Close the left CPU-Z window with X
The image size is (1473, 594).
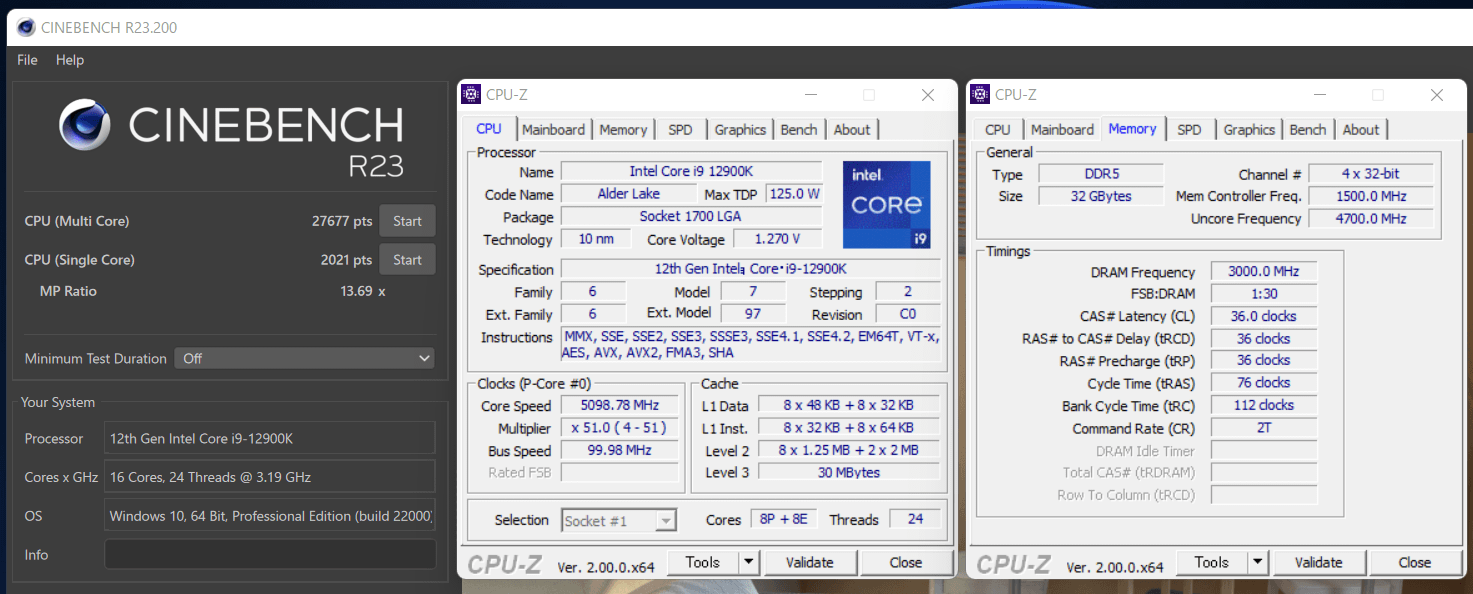click(928, 95)
